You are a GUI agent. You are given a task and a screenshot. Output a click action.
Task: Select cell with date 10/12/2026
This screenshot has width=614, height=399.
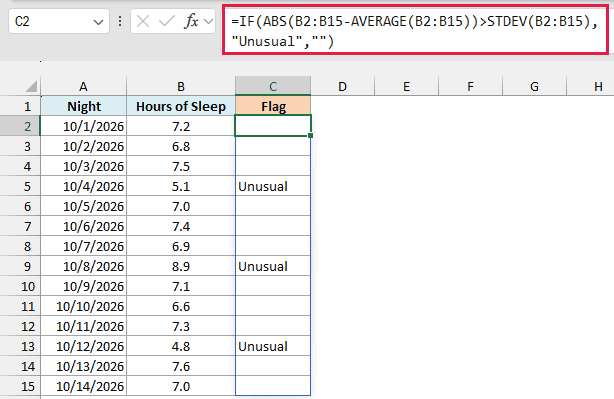pos(83,346)
